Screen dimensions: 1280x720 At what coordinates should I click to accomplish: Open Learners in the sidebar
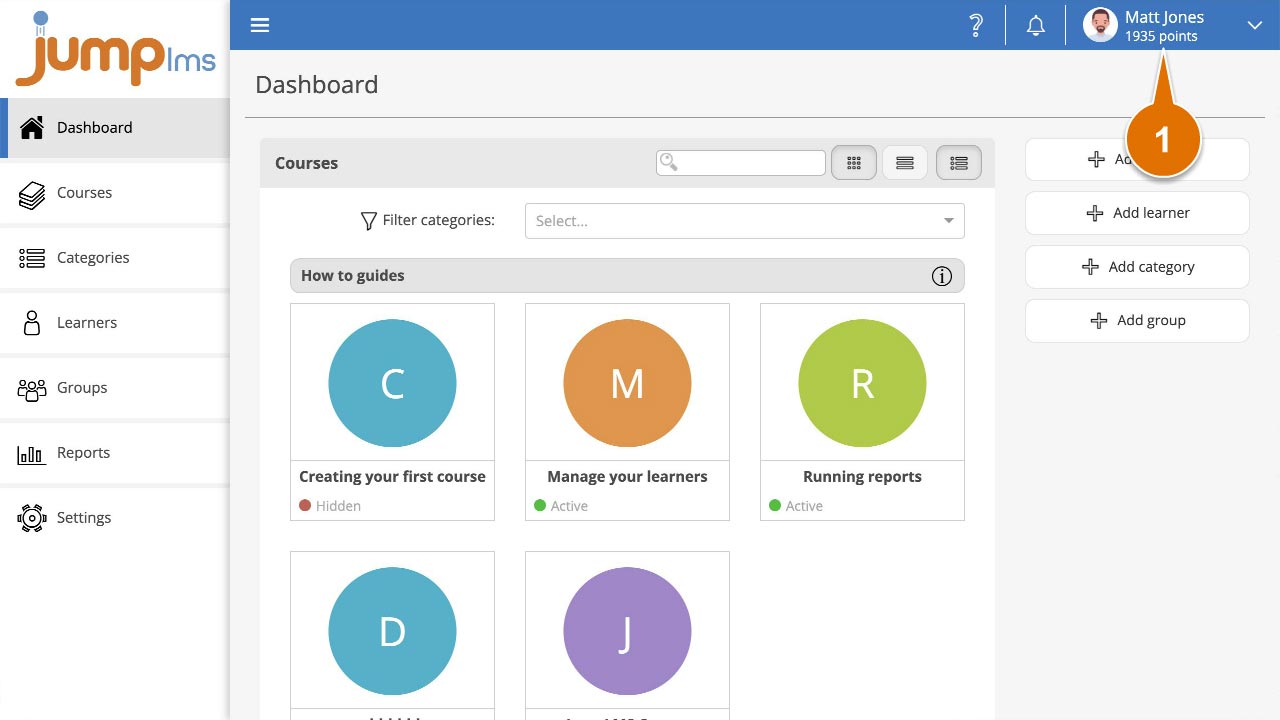[x=115, y=323]
